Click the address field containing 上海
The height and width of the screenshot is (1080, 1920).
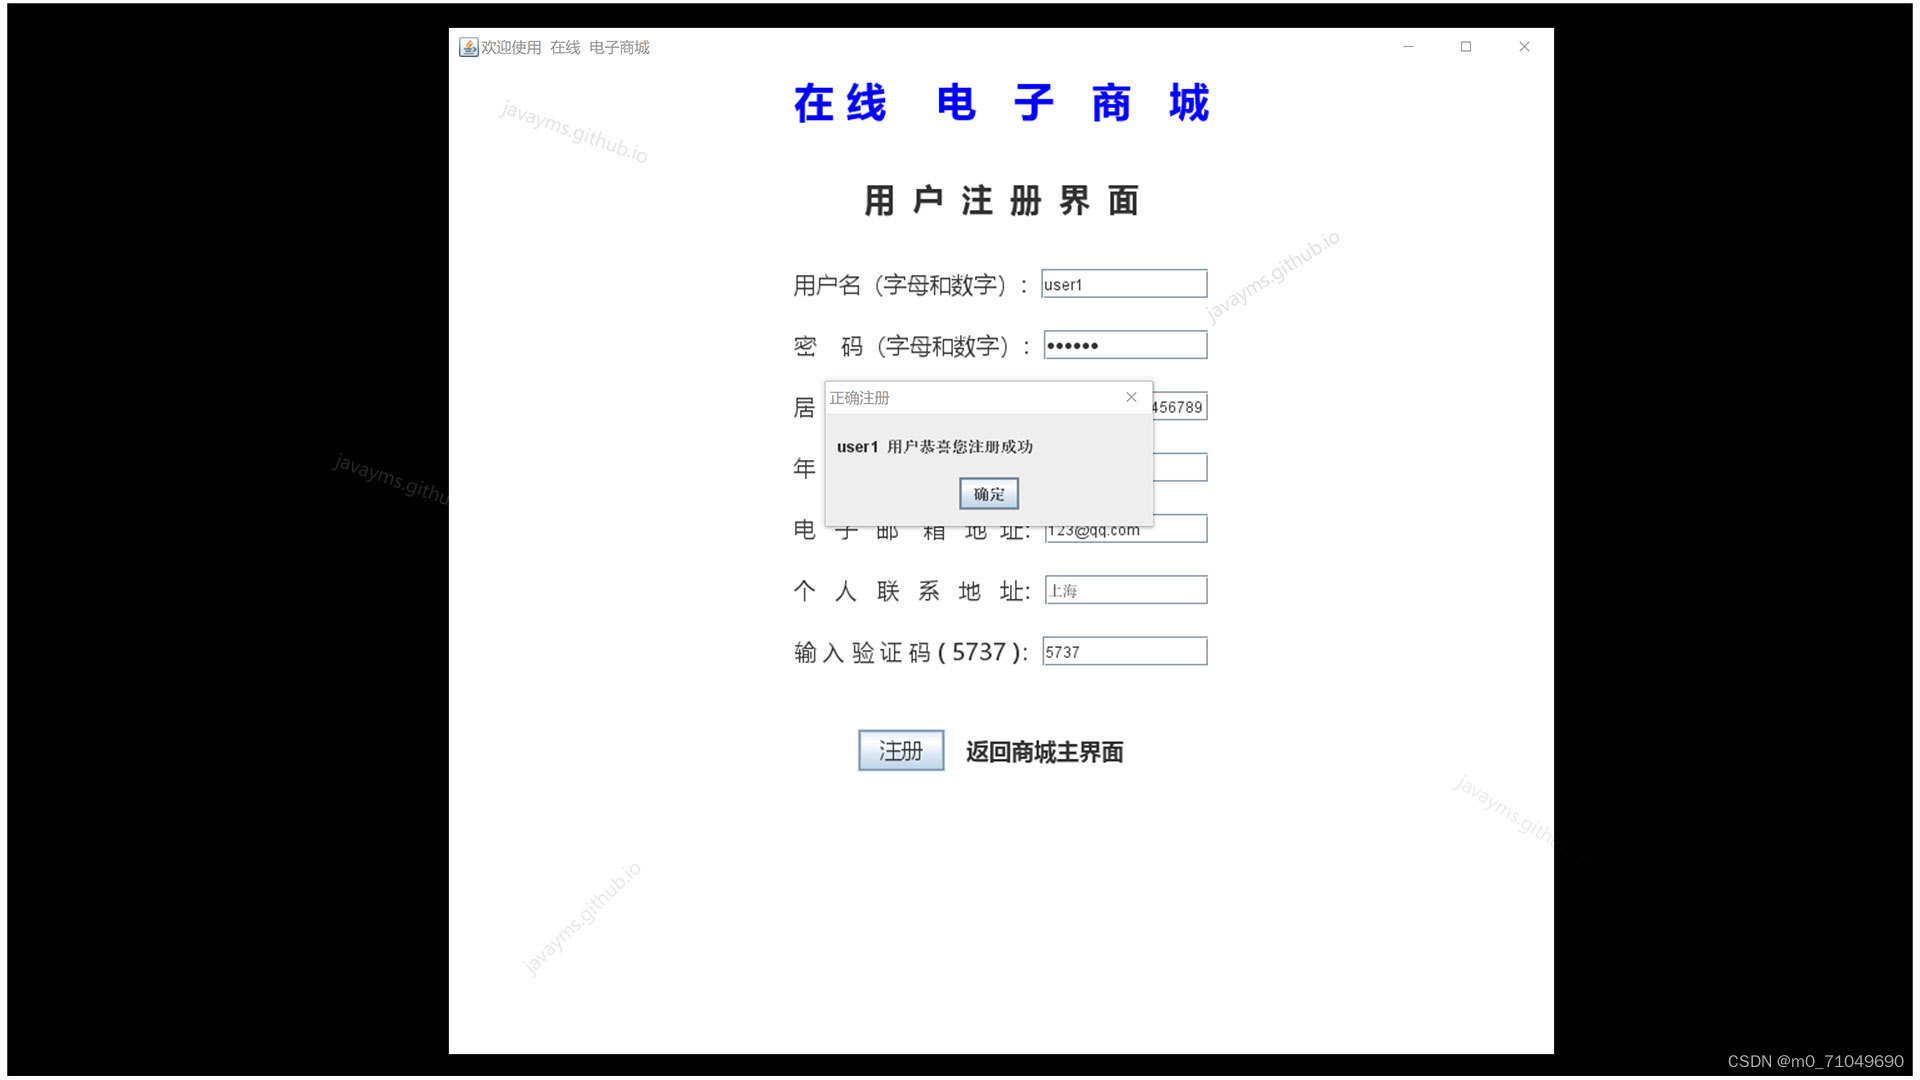(1126, 591)
